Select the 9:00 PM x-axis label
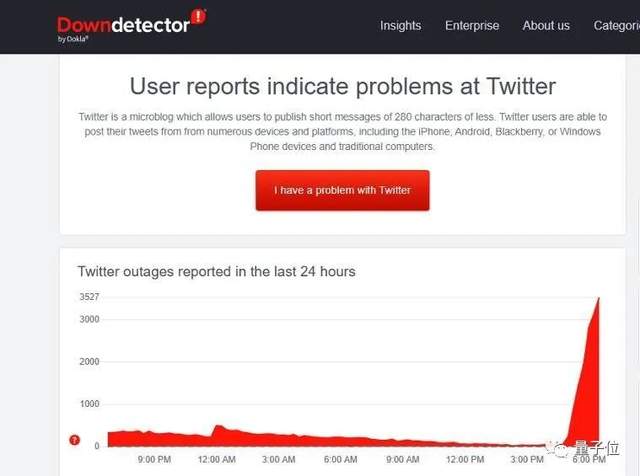The height and width of the screenshot is (476, 640). [x=154, y=460]
